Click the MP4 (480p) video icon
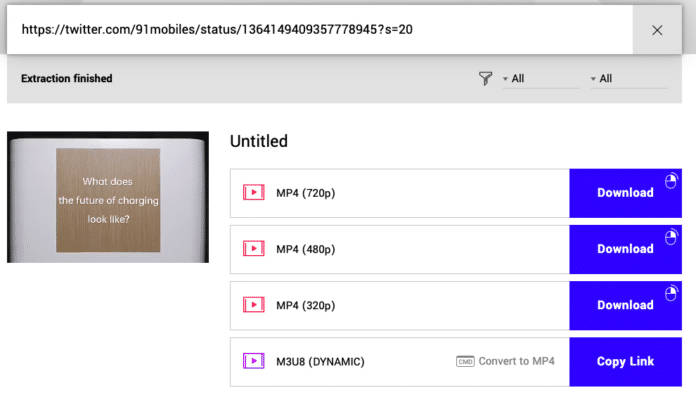Screen dimensions: 696x402 253,249
